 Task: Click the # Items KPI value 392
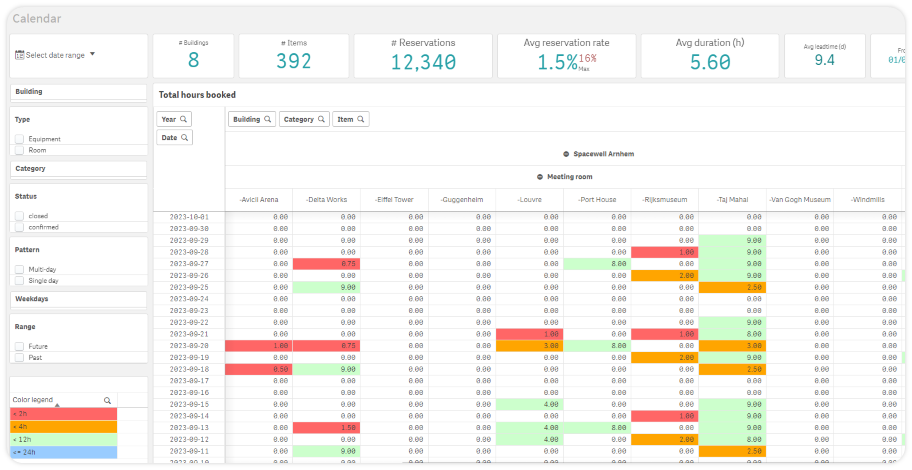294,61
